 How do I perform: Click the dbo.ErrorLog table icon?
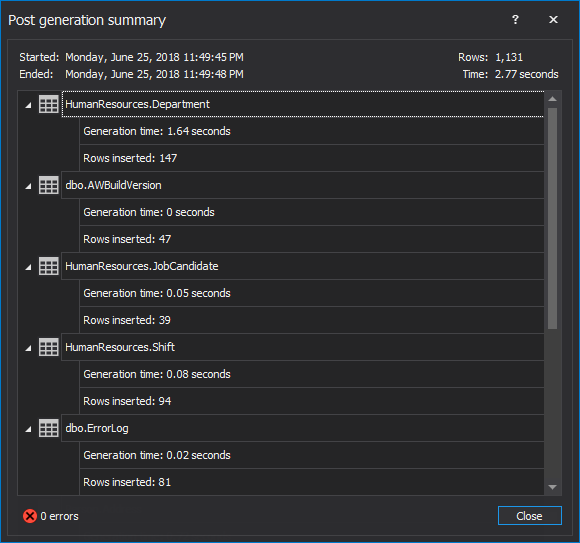48,428
